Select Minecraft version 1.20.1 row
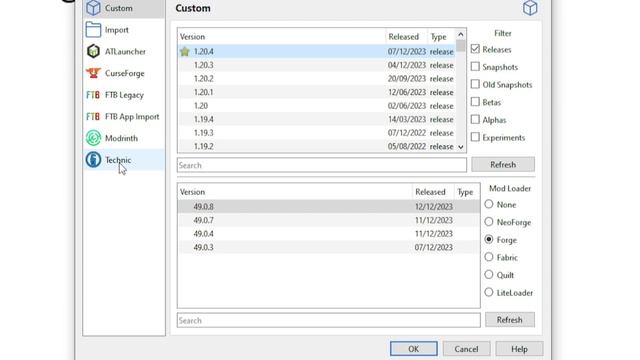The image size is (640, 360). click(317, 92)
